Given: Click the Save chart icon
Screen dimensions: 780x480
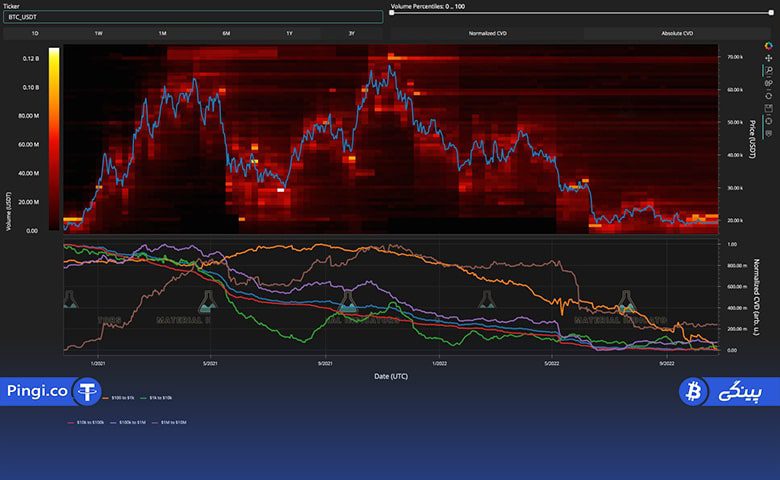Looking at the screenshot, I should (769, 108).
